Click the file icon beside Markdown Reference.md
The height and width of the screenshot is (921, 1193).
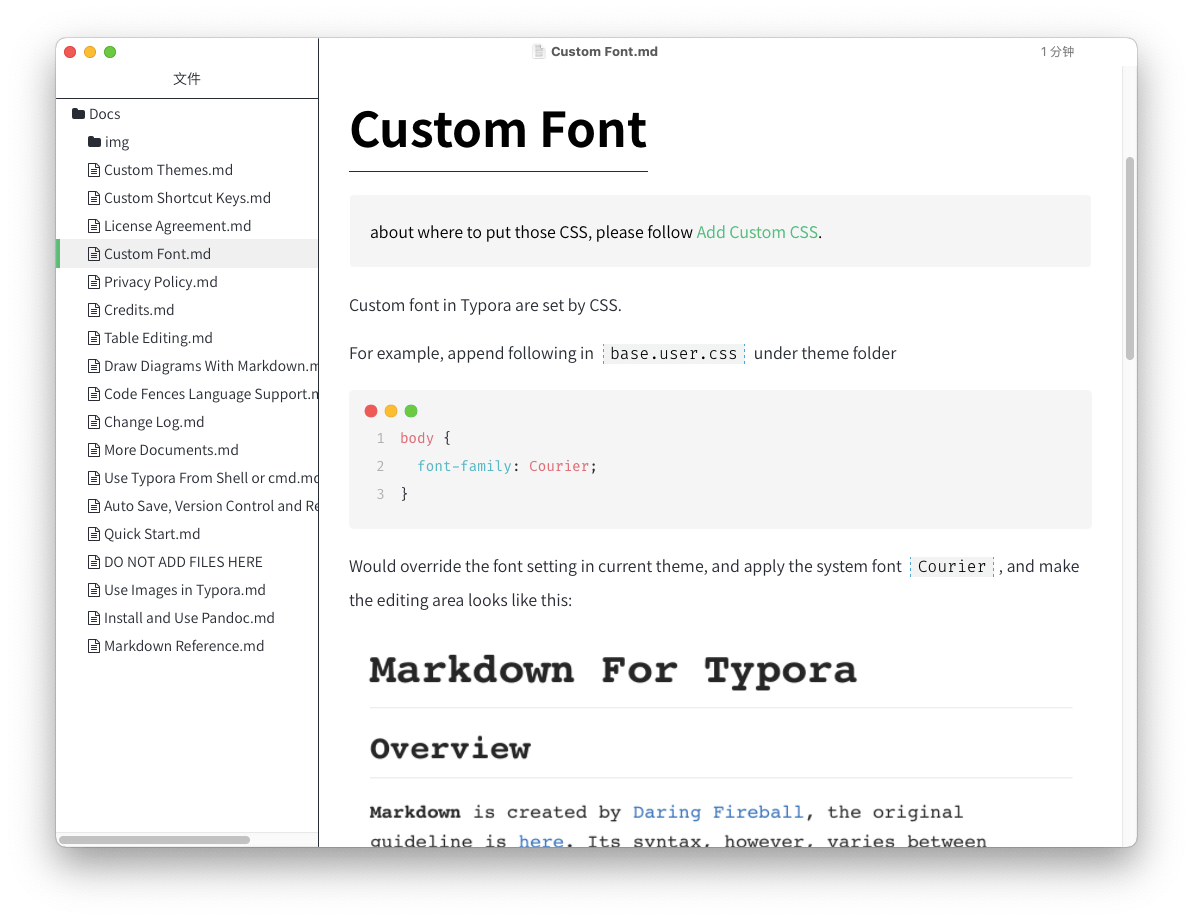pos(94,646)
